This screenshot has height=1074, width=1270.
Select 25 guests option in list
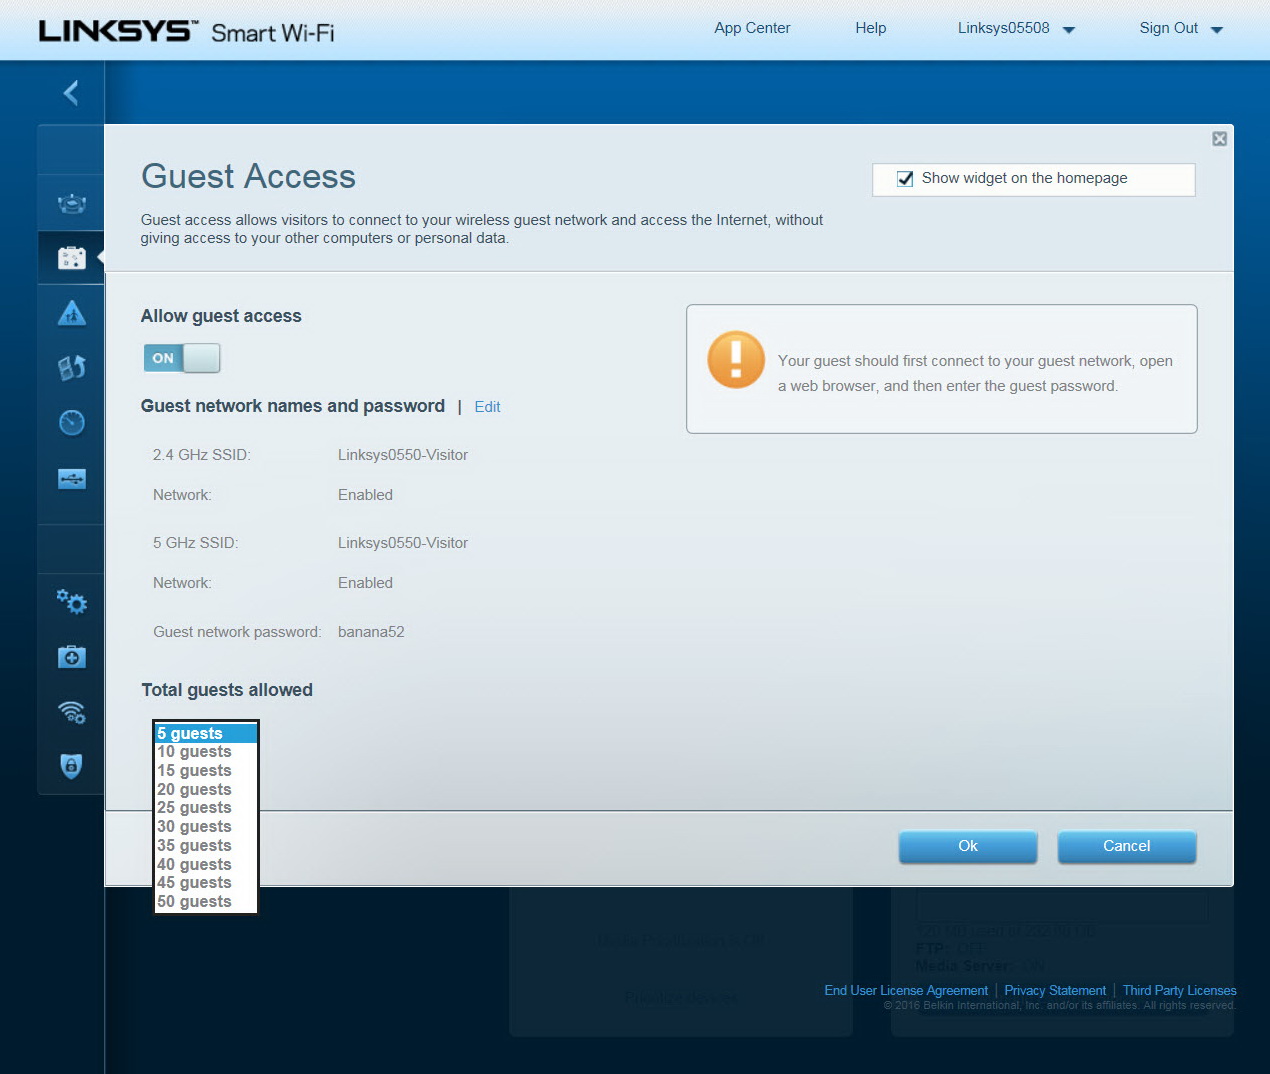pyautogui.click(x=206, y=808)
